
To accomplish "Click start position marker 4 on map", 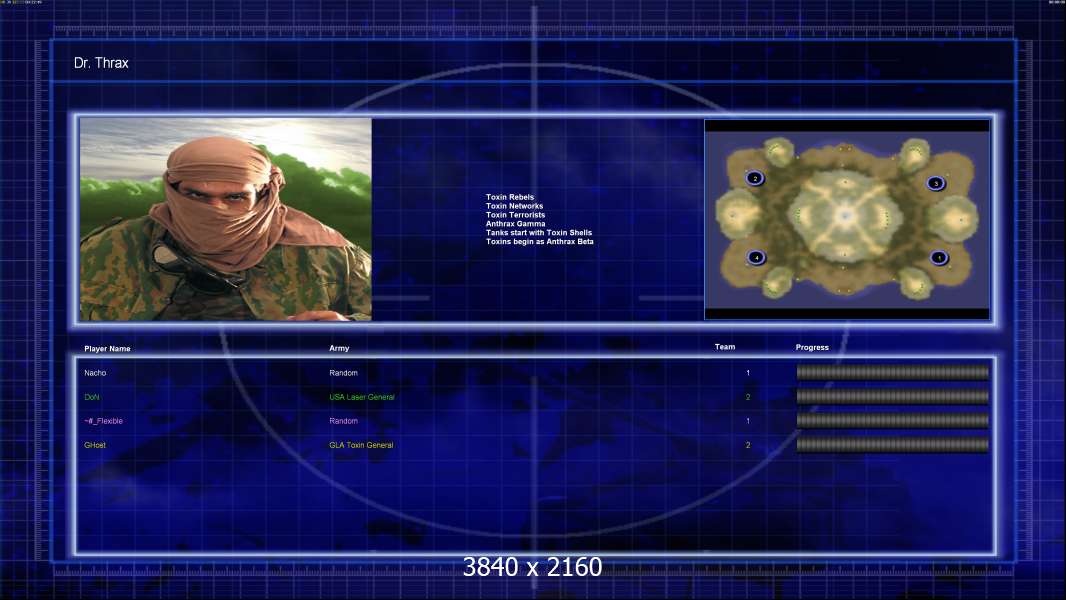I will coord(756,258).
